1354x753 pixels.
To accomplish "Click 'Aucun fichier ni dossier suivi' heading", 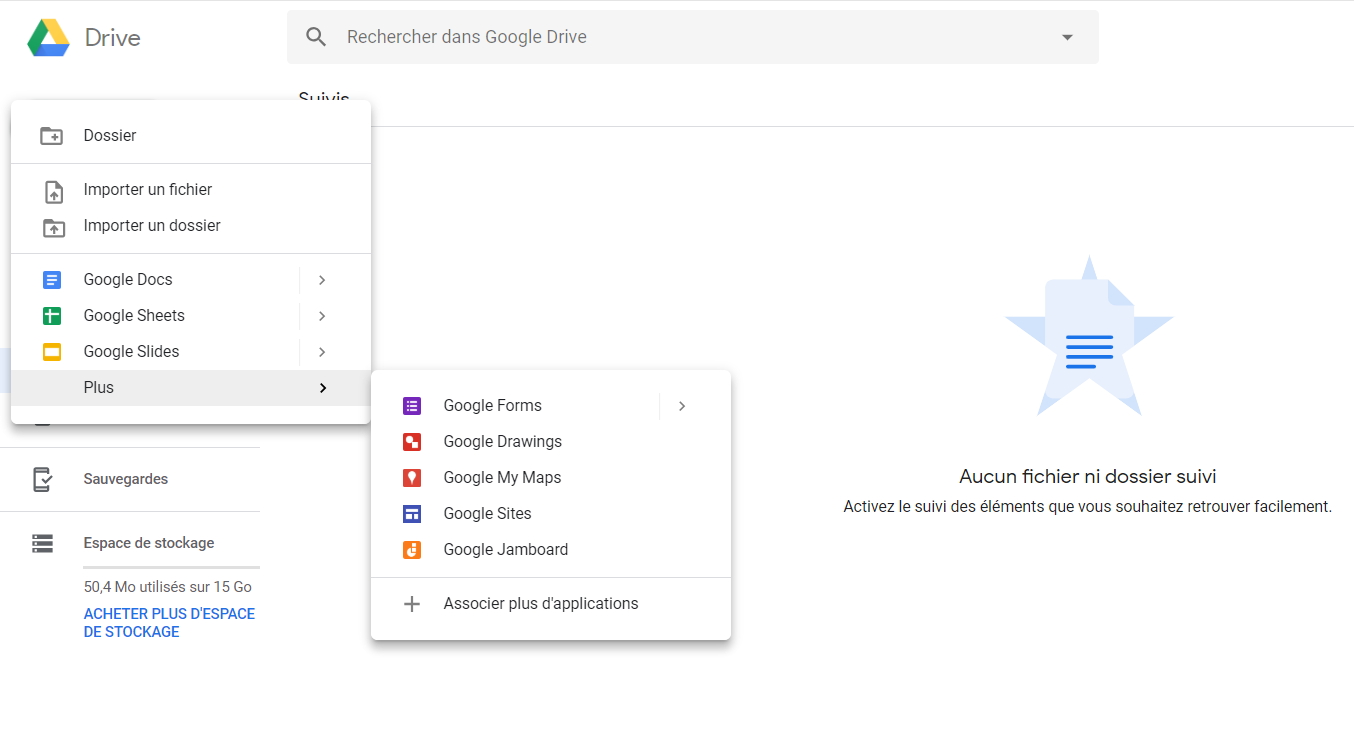I will 1088,477.
